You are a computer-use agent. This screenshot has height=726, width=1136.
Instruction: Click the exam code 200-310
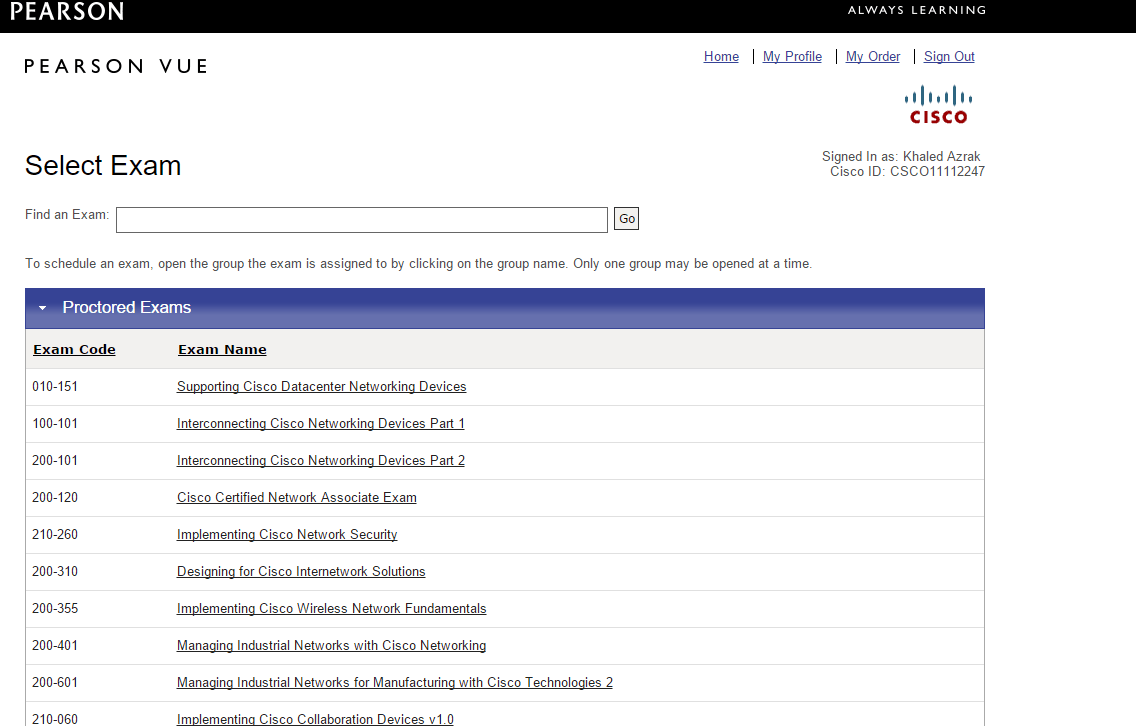(x=54, y=572)
